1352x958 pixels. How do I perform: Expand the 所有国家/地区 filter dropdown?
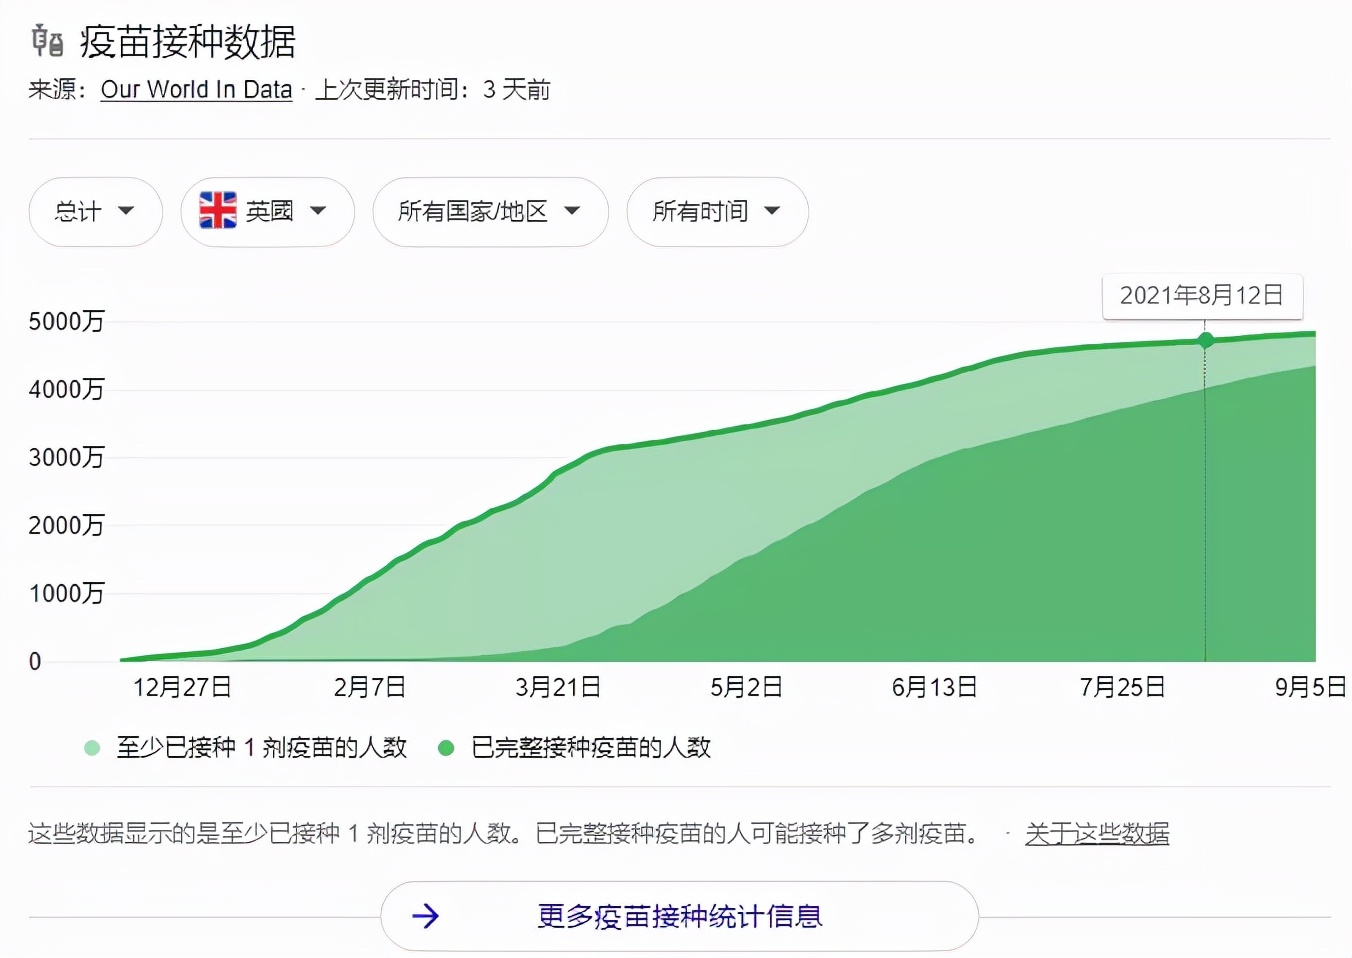point(490,211)
